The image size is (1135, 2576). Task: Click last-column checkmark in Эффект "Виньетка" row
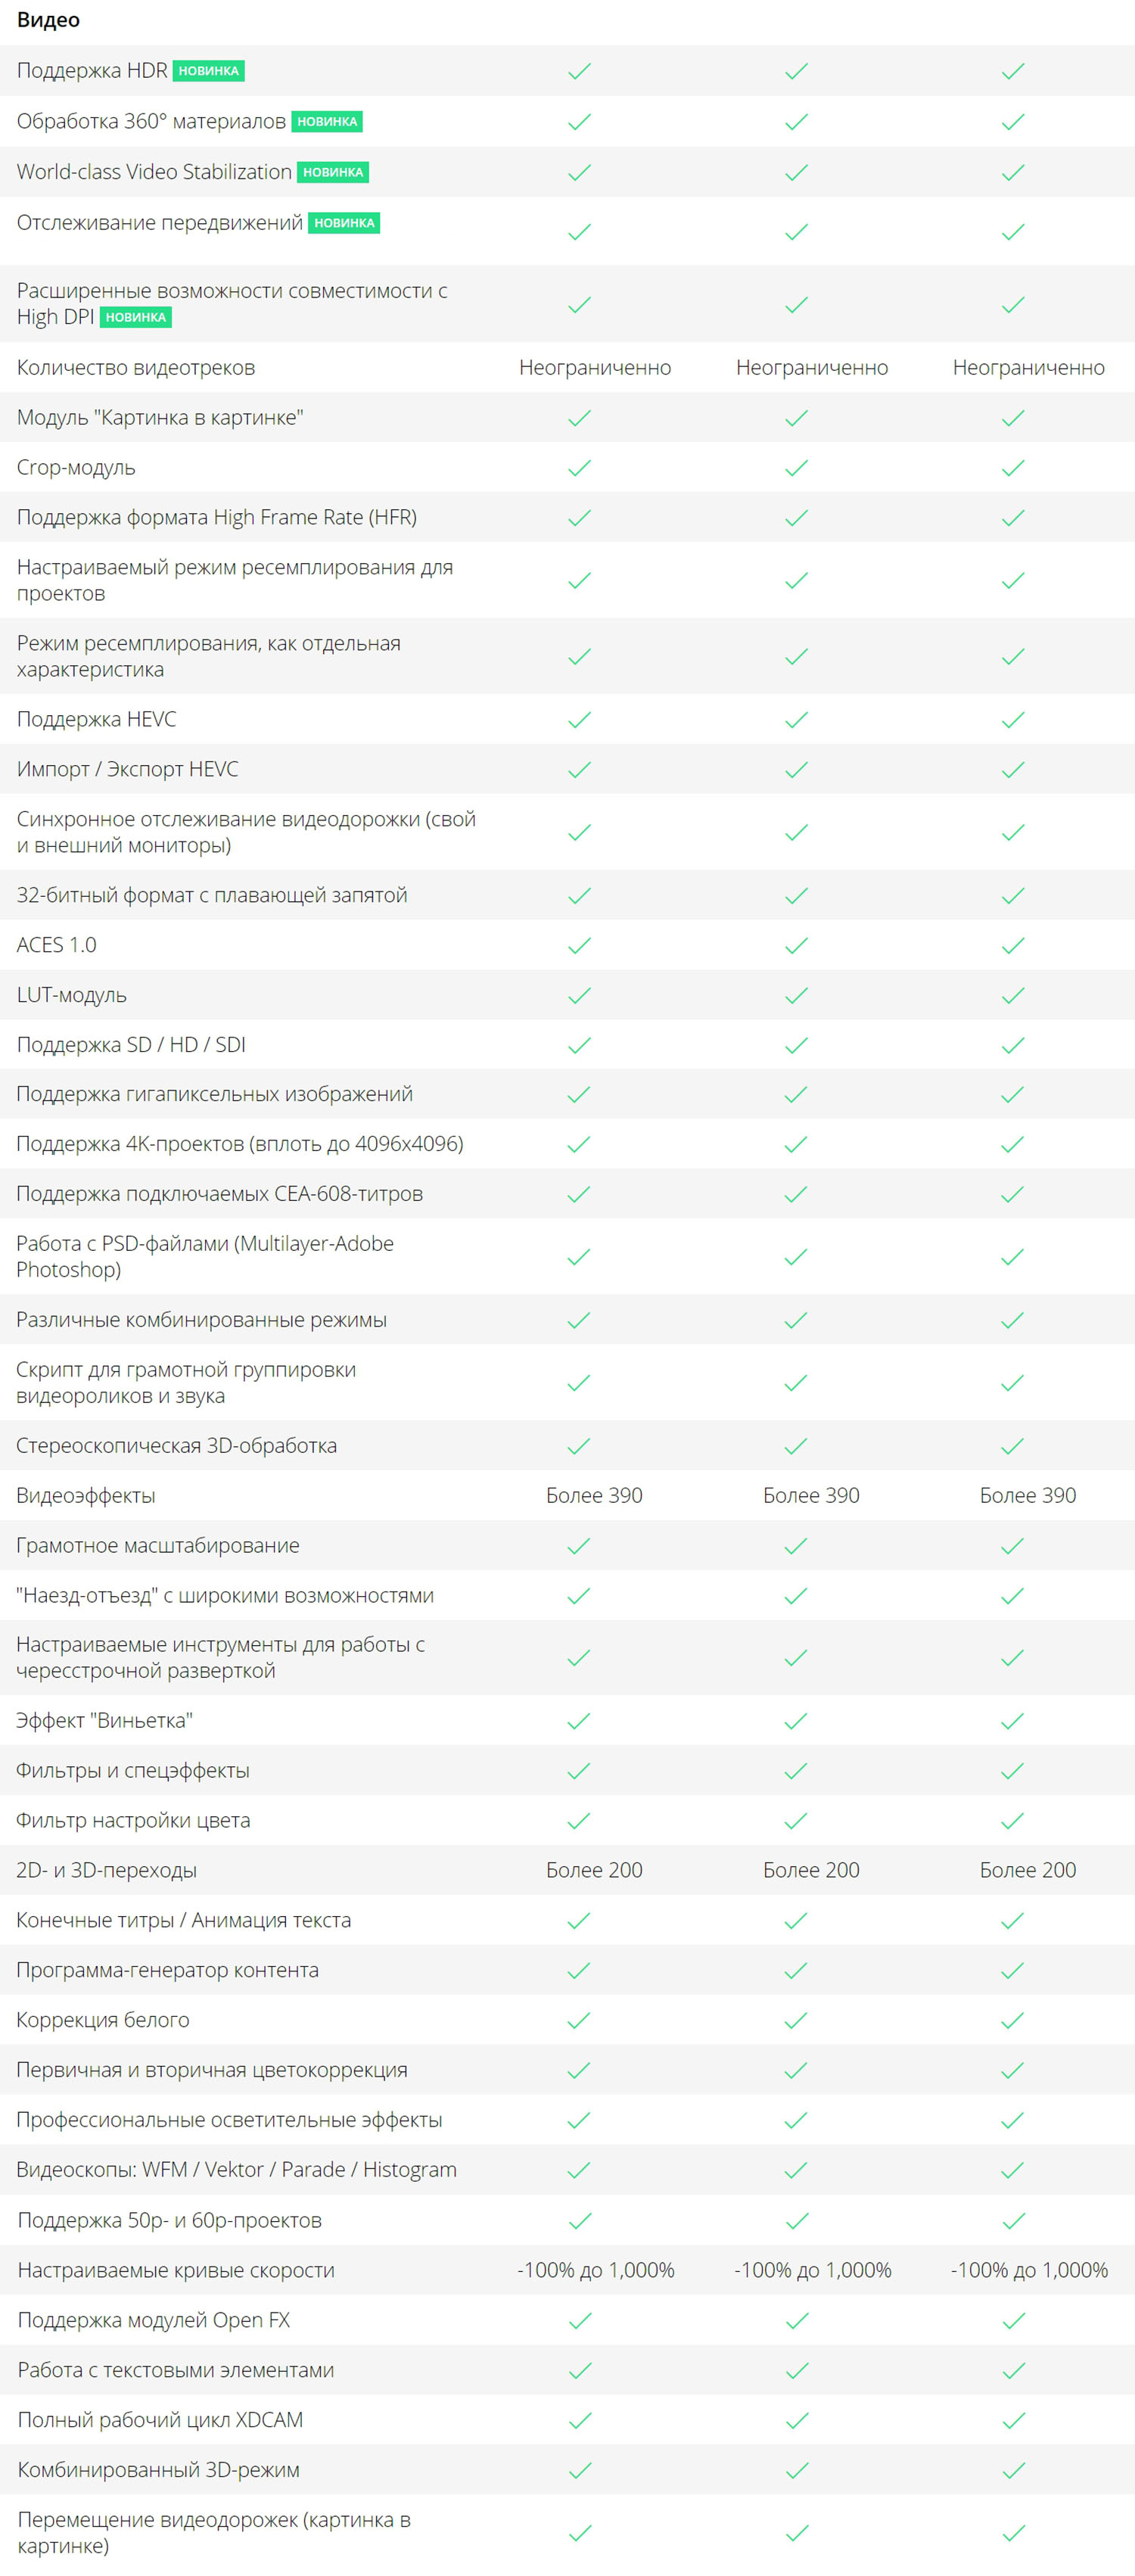point(1013,1721)
